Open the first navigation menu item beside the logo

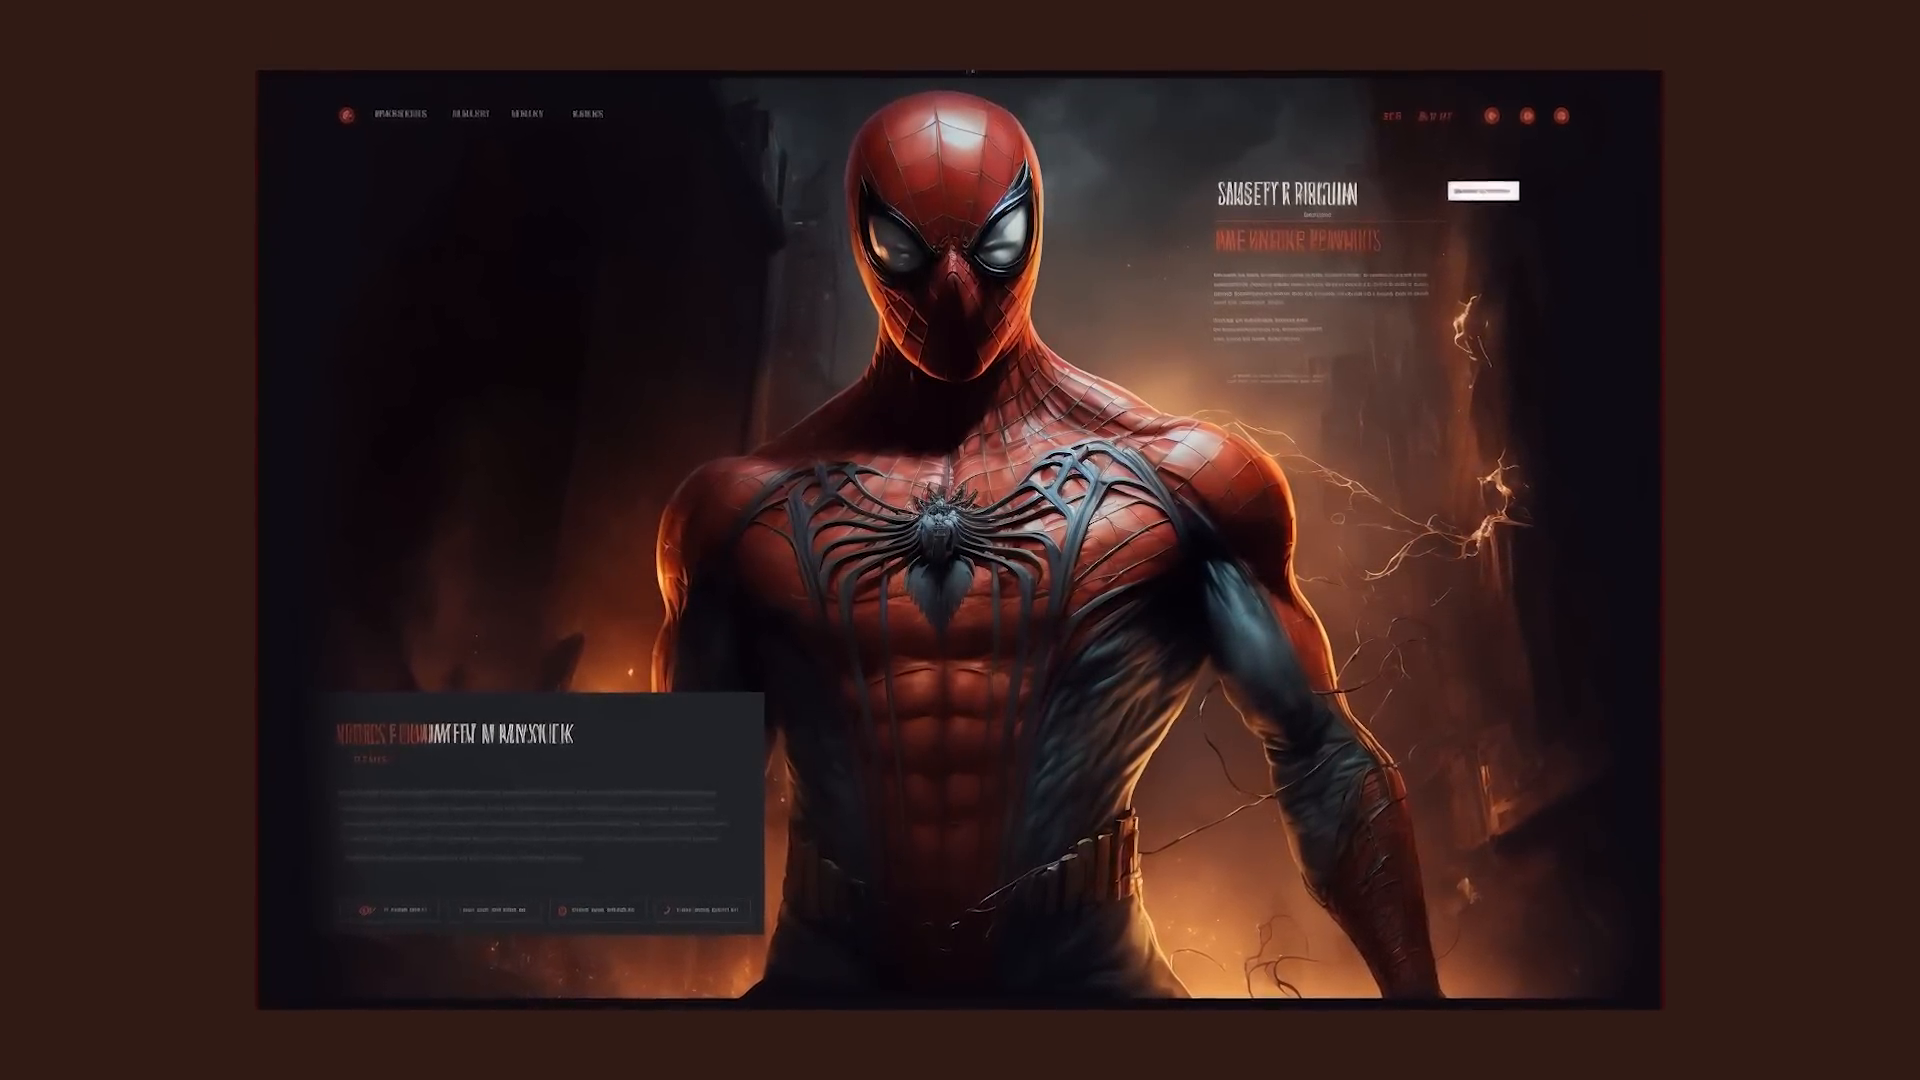coord(400,114)
